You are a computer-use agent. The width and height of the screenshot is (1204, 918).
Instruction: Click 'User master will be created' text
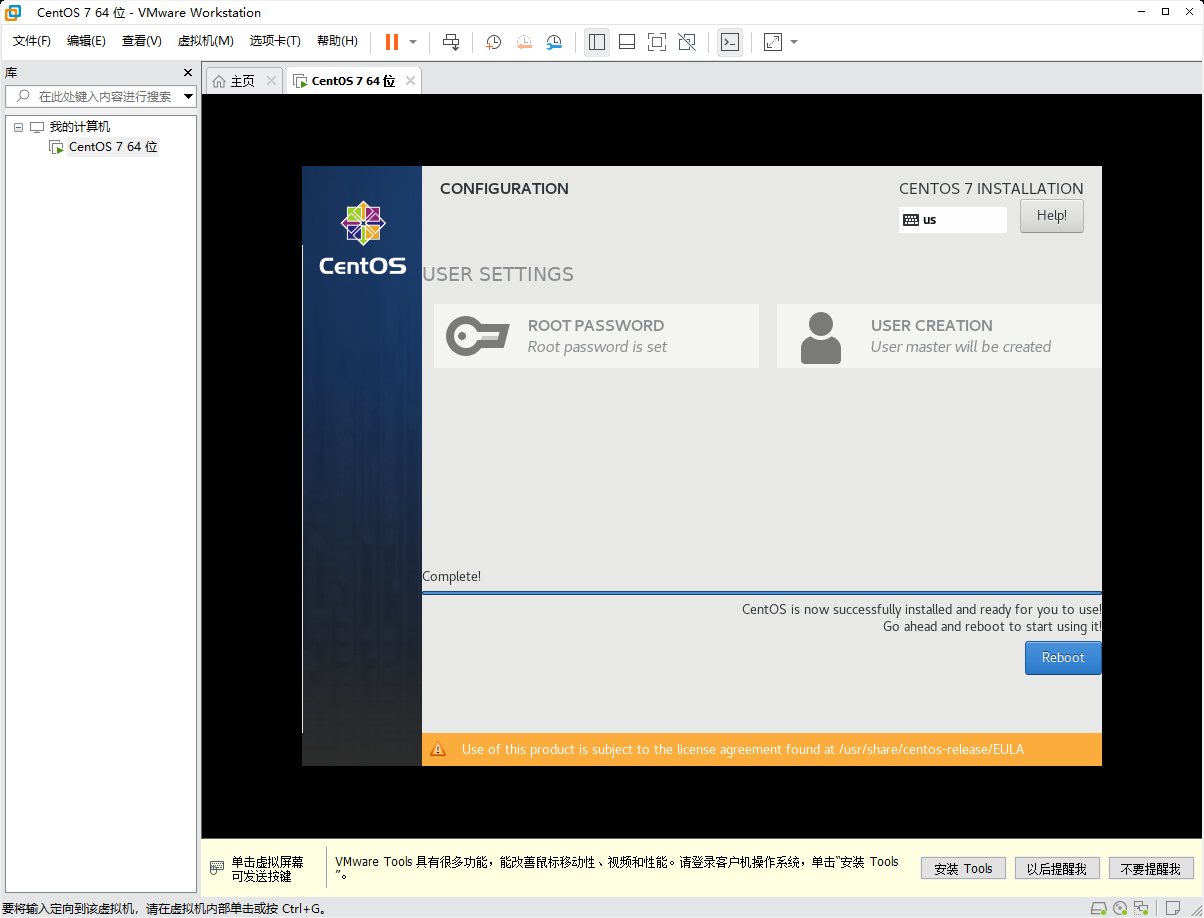961,347
